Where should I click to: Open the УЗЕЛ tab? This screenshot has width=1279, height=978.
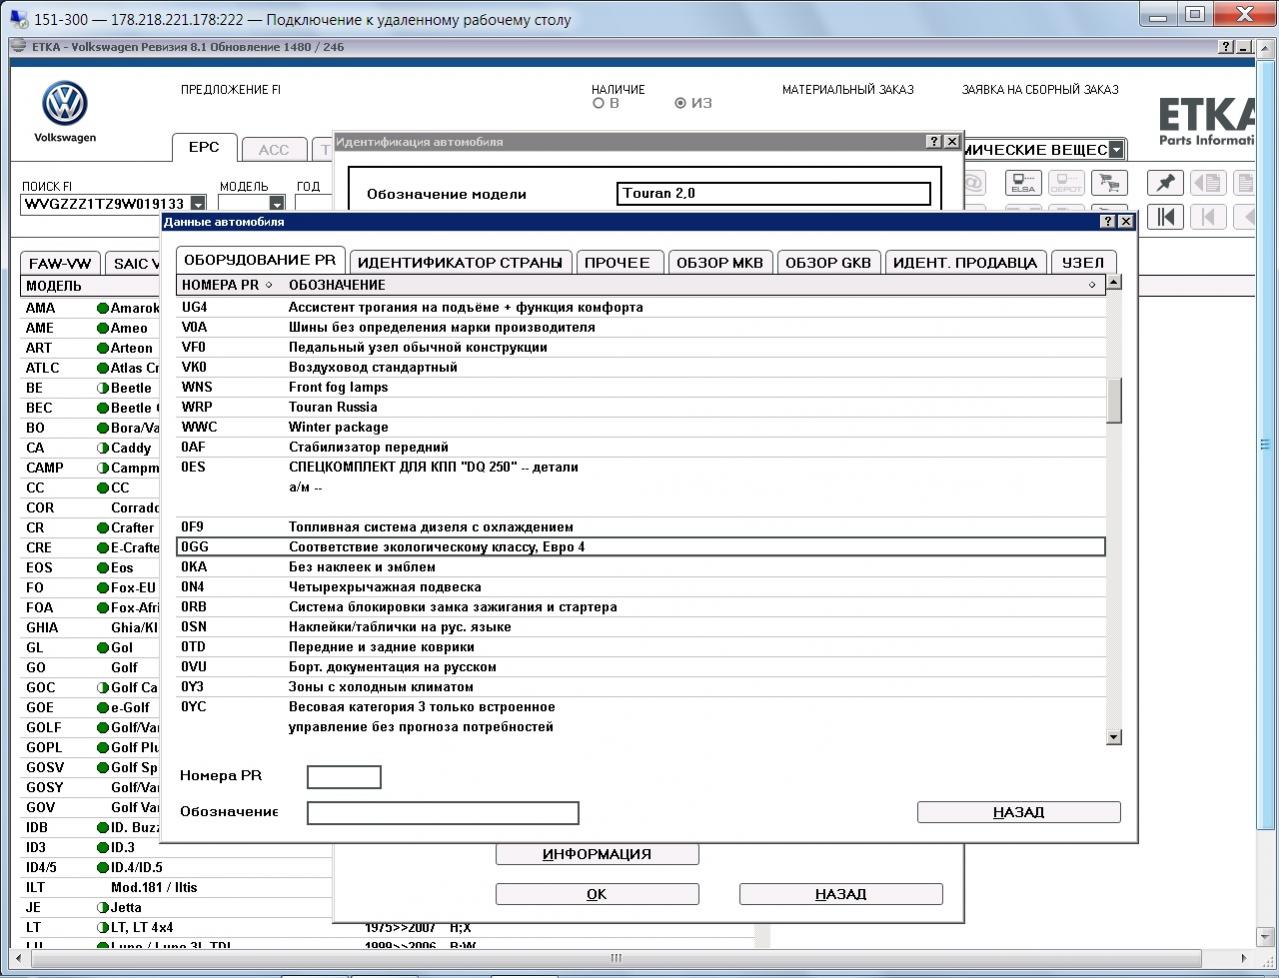tap(1083, 262)
